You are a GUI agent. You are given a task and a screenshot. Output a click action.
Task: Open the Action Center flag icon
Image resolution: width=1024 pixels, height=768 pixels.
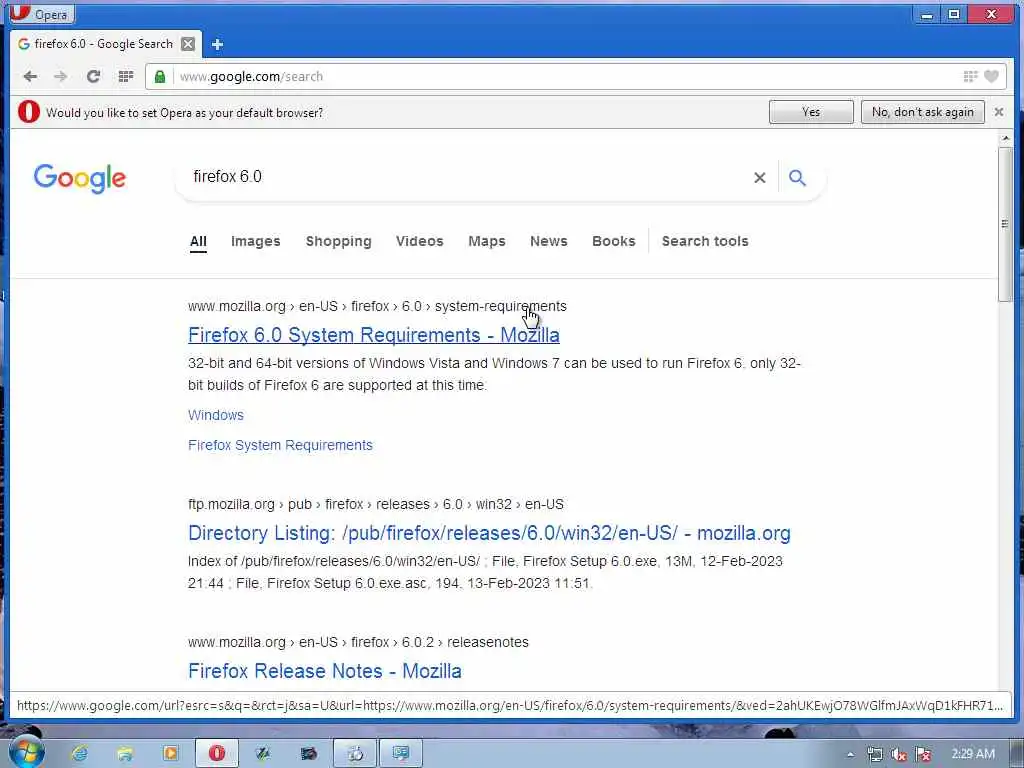[923, 754]
